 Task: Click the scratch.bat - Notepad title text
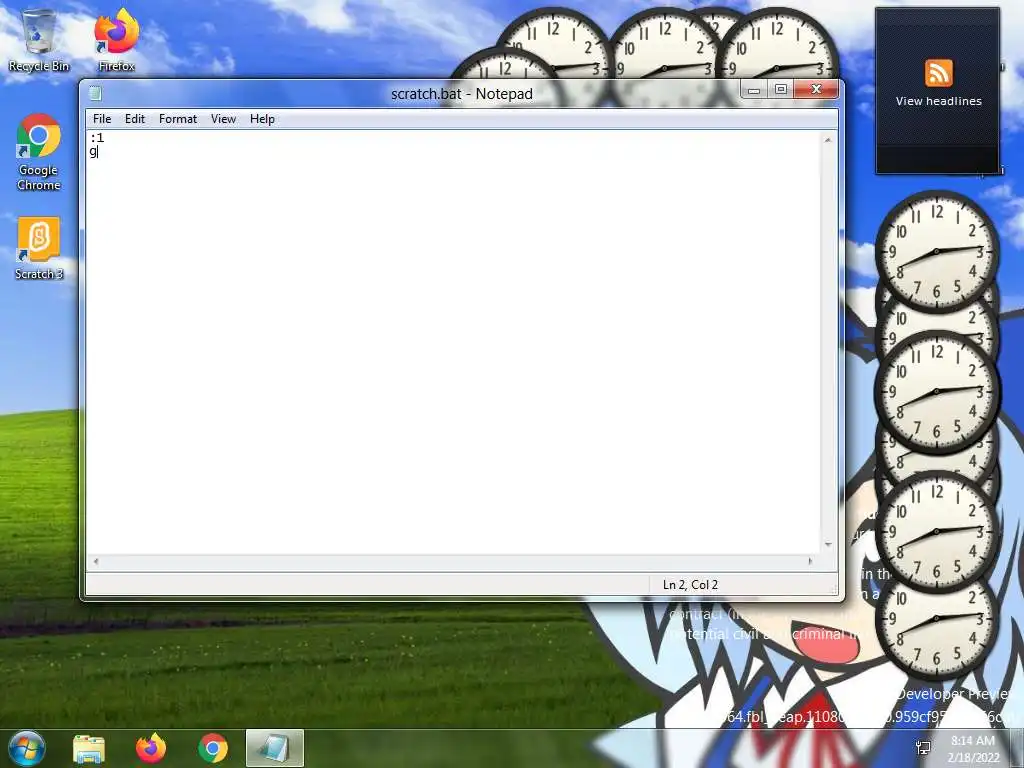pyautogui.click(x=462, y=94)
